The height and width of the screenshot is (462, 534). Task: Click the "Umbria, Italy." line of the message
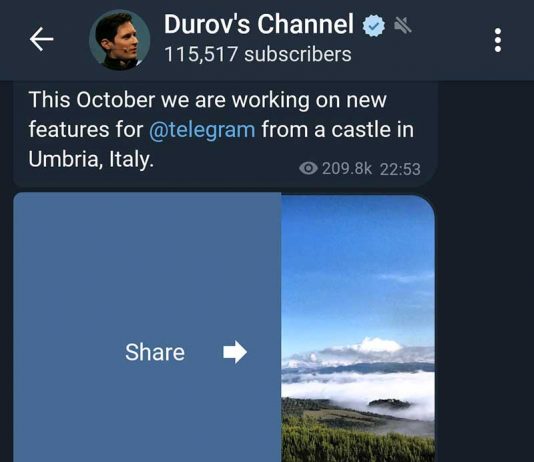click(91, 159)
